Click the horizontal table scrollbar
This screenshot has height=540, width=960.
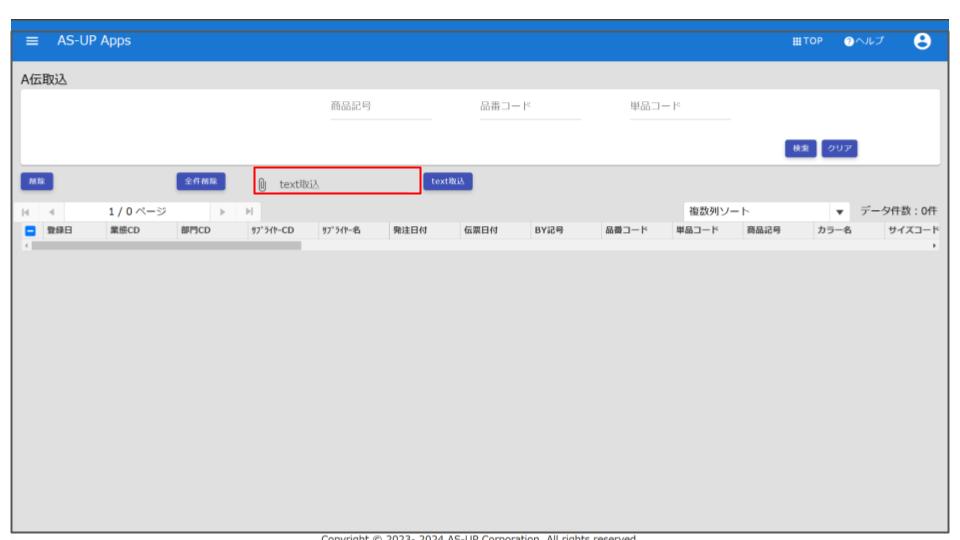[165, 245]
